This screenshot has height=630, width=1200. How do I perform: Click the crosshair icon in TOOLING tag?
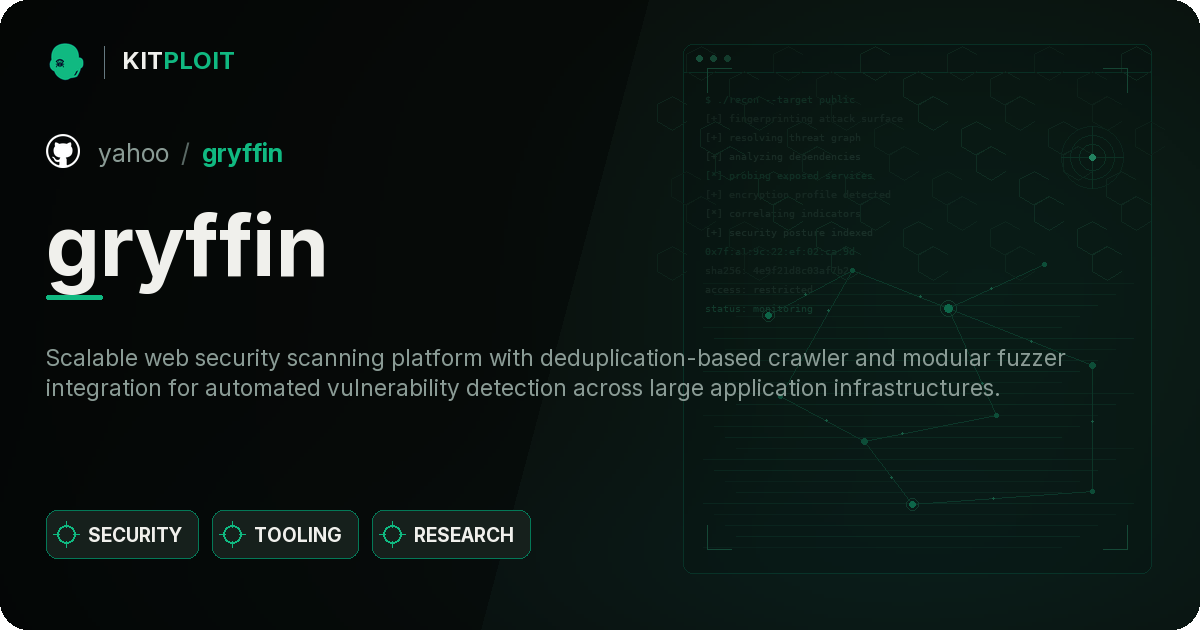pos(233,535)
